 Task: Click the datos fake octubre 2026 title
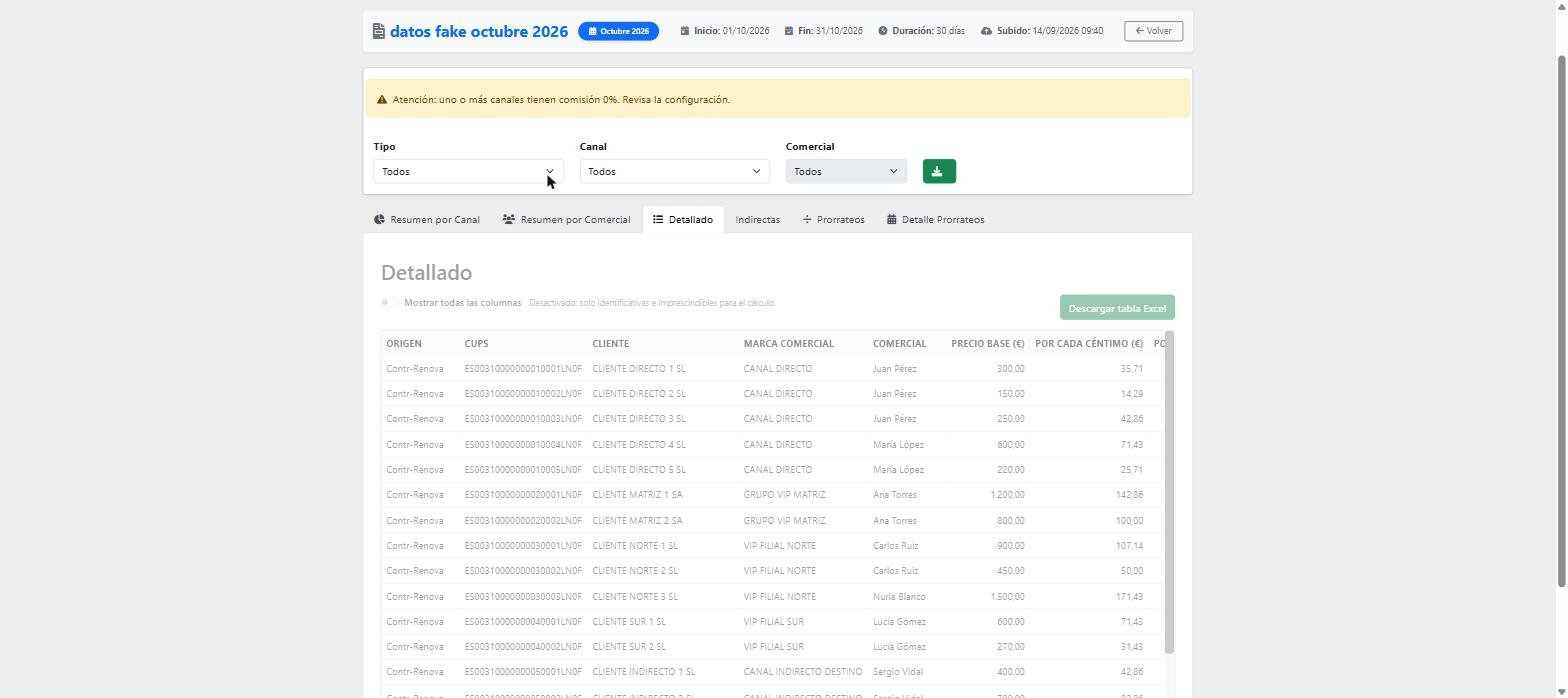479,31
